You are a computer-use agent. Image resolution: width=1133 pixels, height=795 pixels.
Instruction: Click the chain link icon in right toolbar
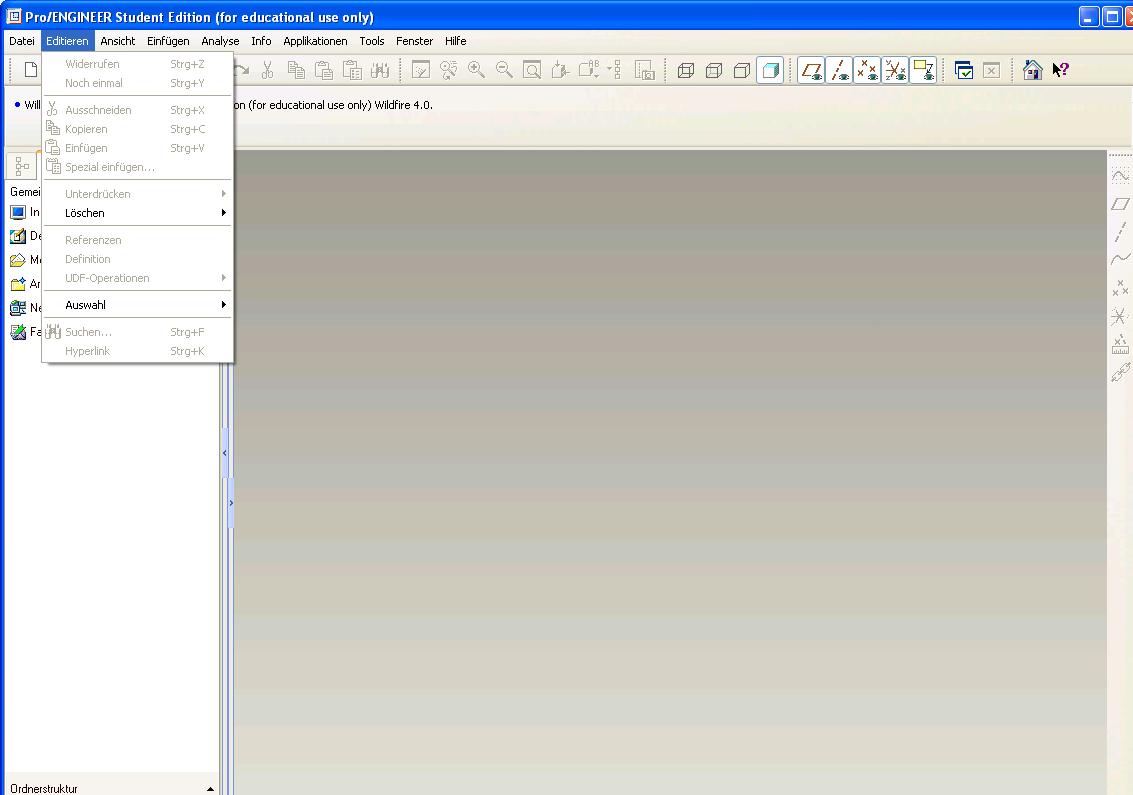[1120, 372]
